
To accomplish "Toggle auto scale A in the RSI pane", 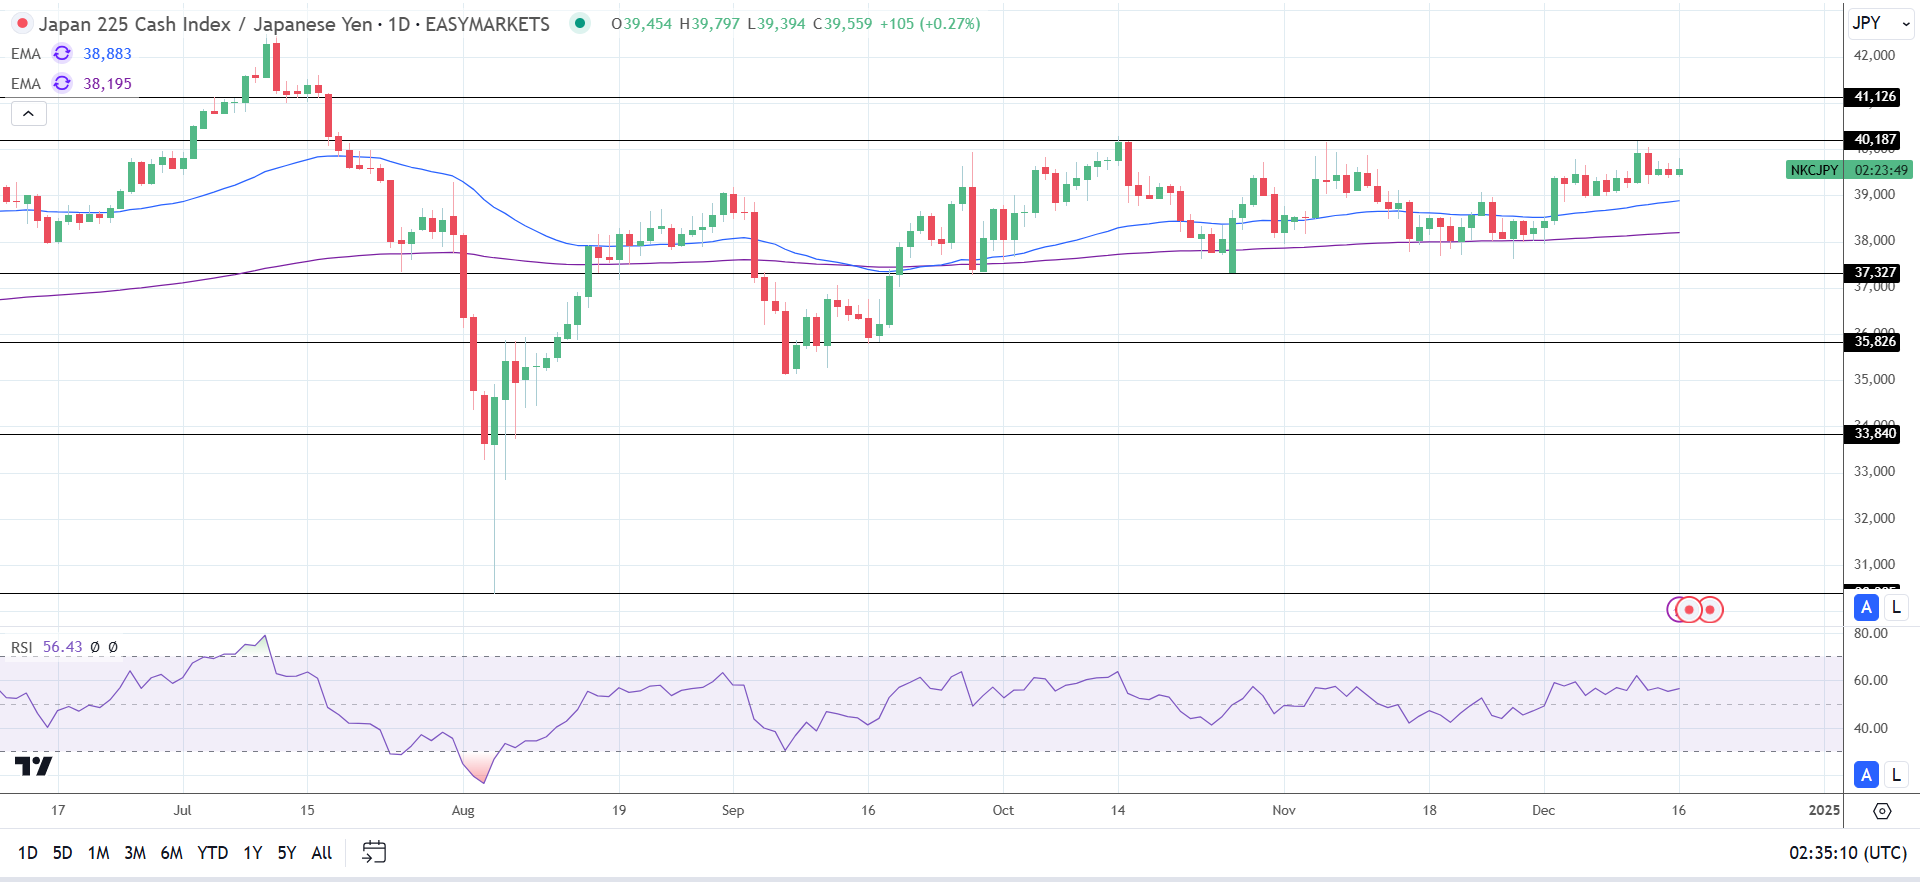I will click(x=1866, y=774).
